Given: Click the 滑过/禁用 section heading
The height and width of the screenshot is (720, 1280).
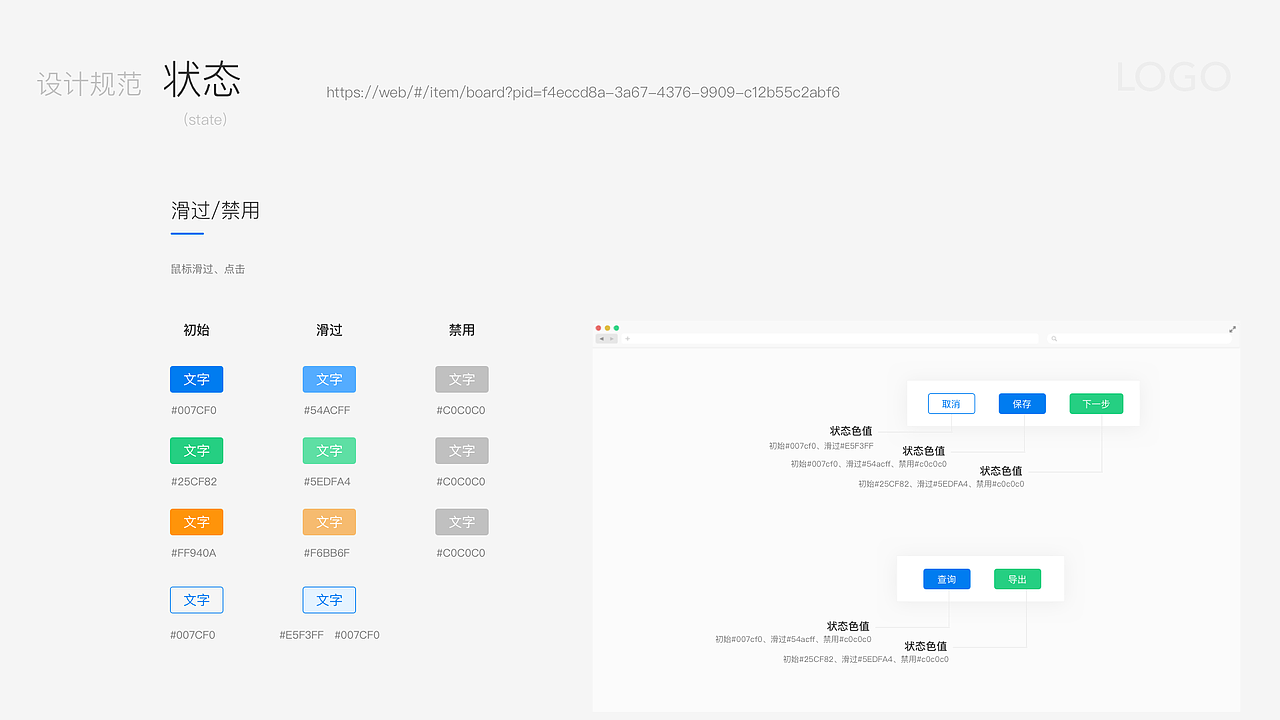Looking at the screenshot, I should pos(215,210).
